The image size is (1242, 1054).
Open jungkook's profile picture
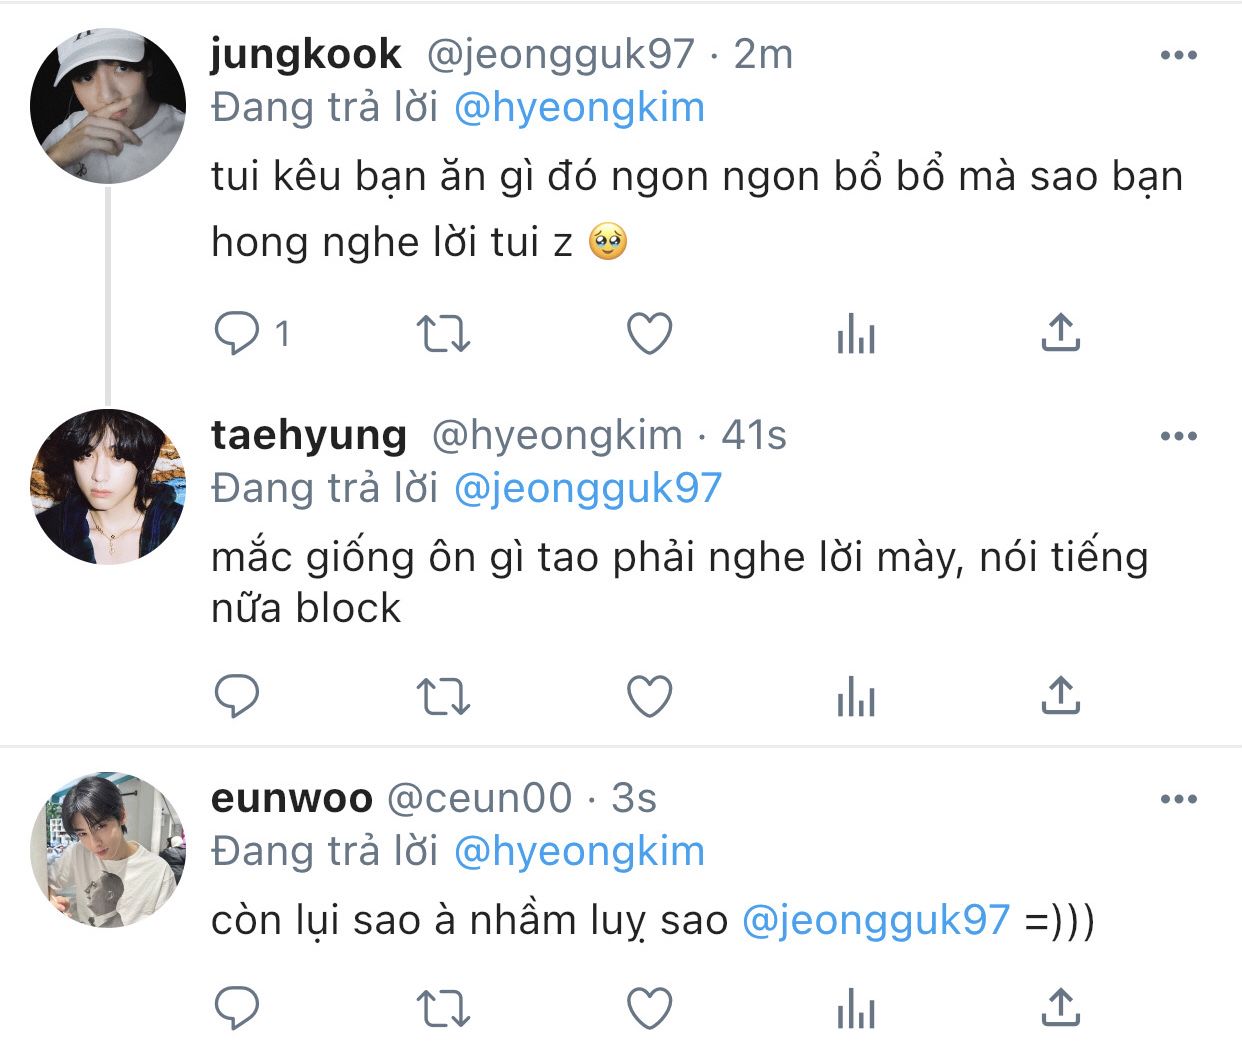108,106
